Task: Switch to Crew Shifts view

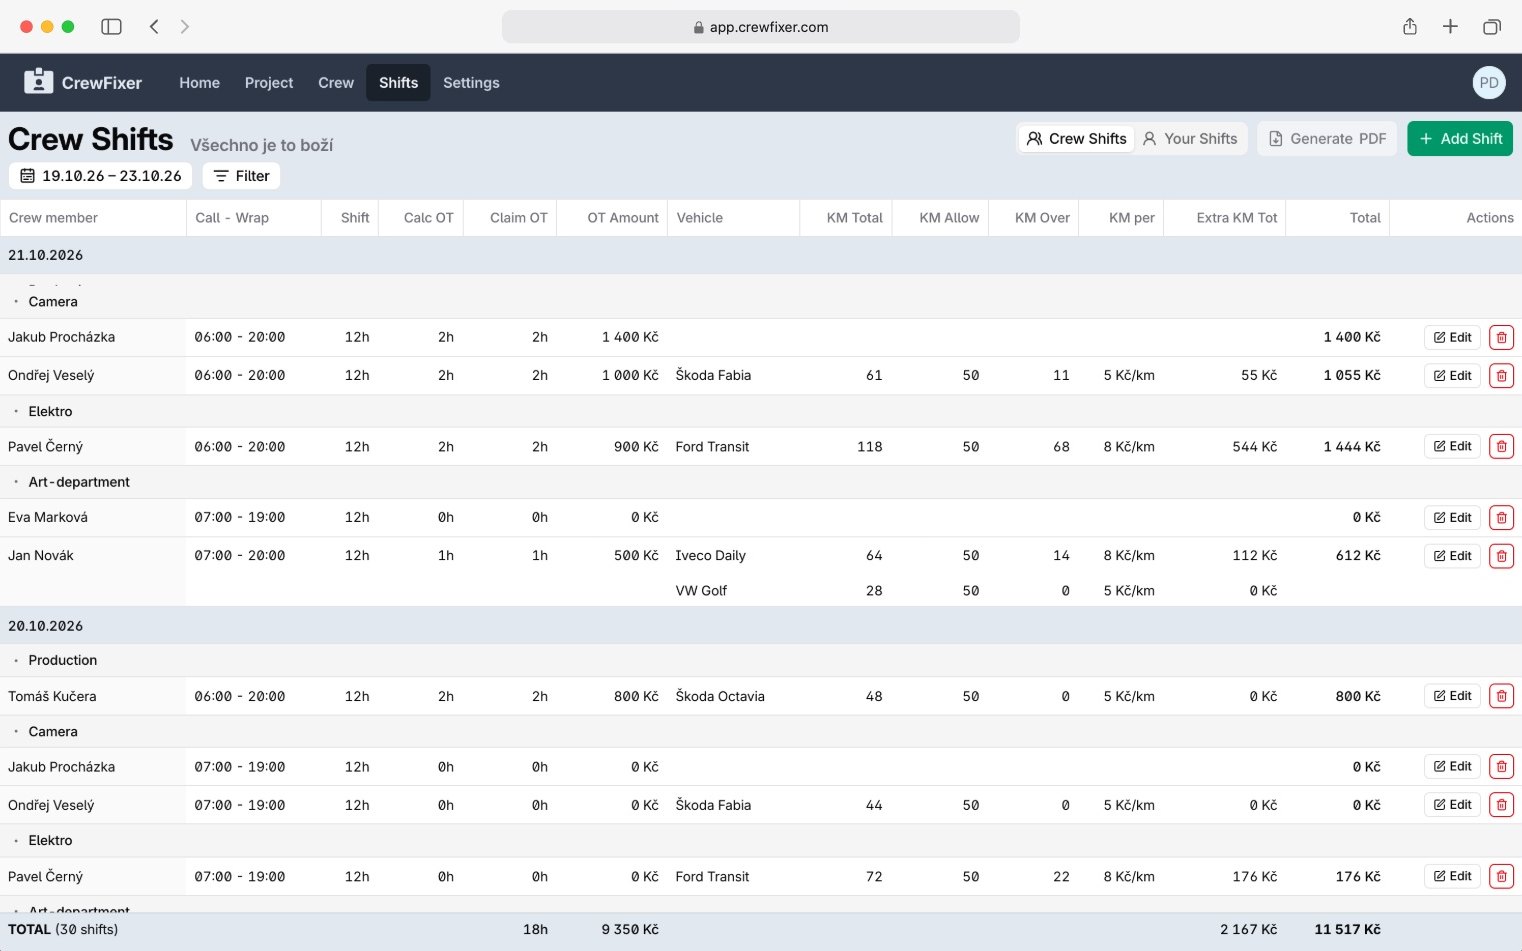Action: [1077, 139]
